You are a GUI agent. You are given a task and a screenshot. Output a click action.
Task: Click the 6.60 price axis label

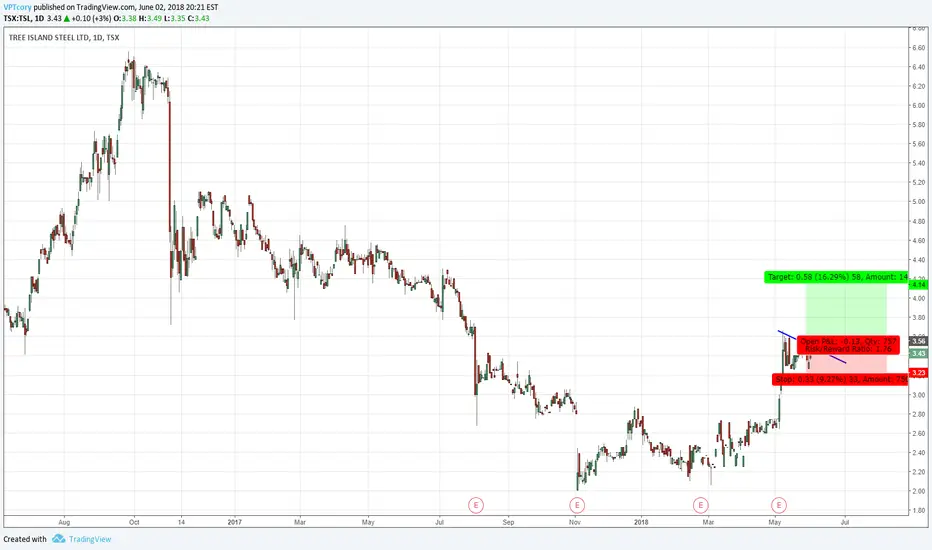click(x=918, y=48)
